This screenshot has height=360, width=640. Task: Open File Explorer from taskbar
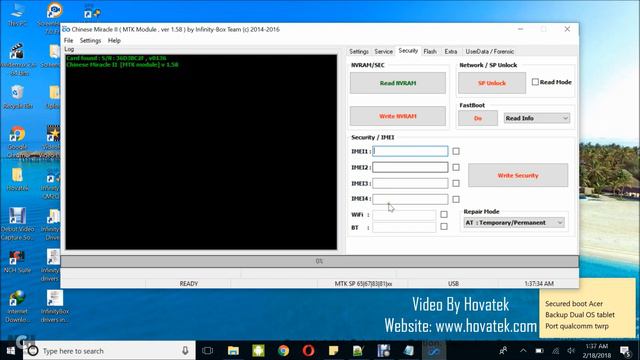tap(233, 351)
